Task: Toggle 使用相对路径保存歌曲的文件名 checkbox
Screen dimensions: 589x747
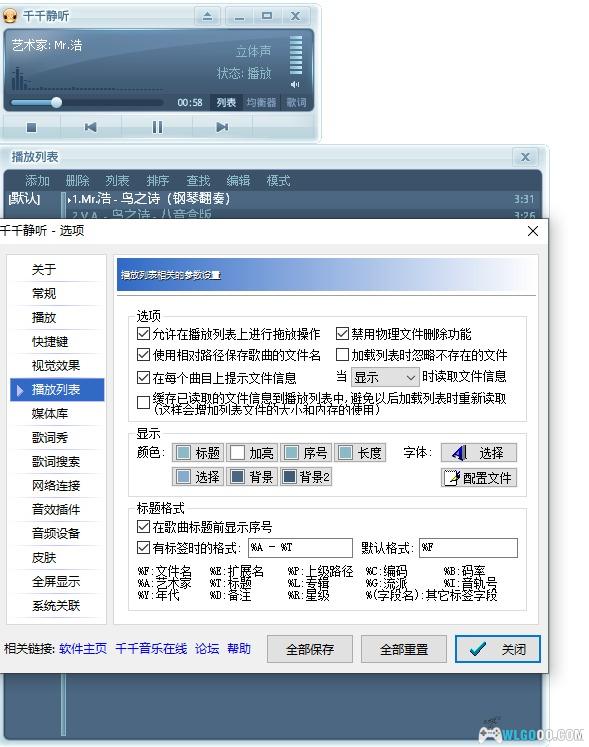Action: point(143,354)
